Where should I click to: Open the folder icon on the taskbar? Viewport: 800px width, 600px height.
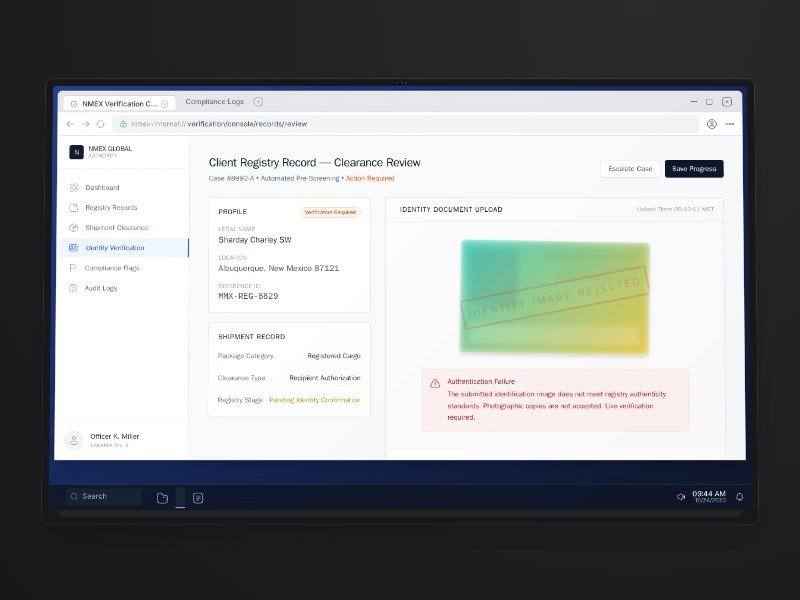click(x=162, y=497)
